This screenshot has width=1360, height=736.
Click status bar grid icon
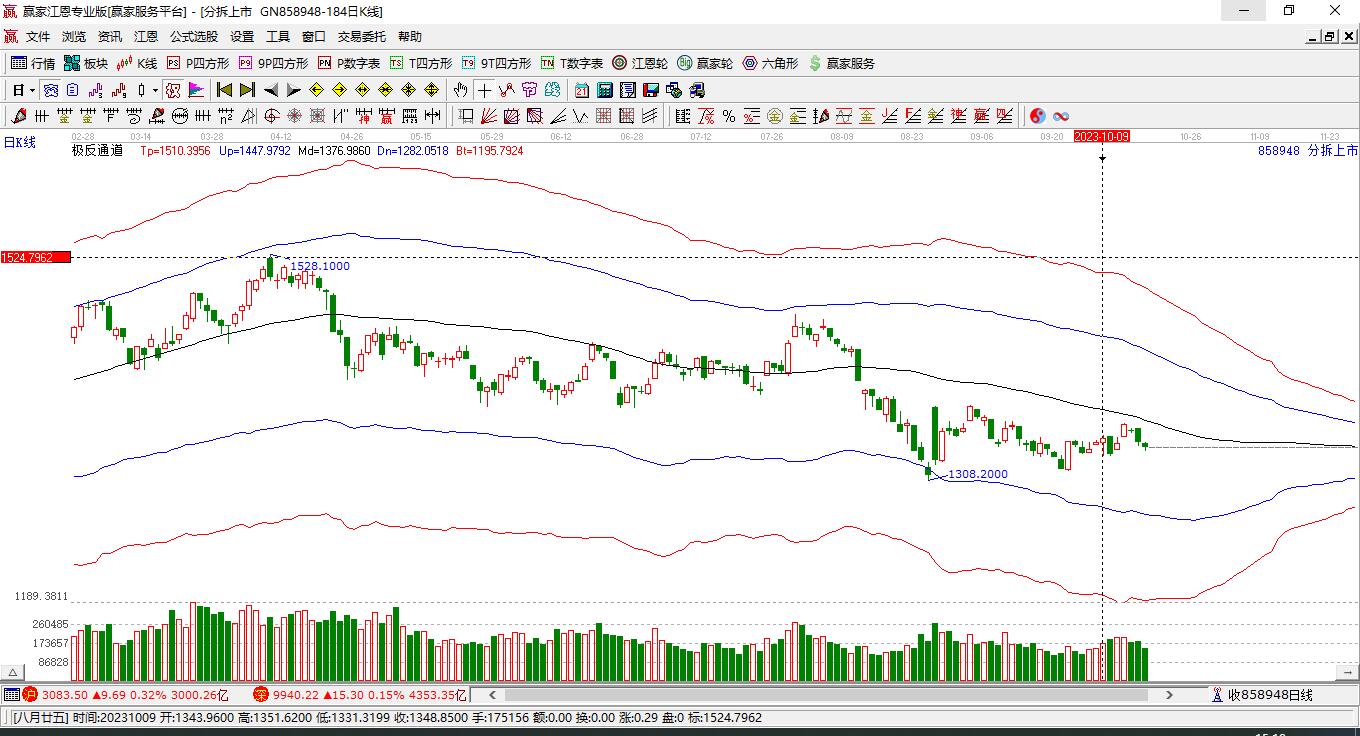click(11, 695)
